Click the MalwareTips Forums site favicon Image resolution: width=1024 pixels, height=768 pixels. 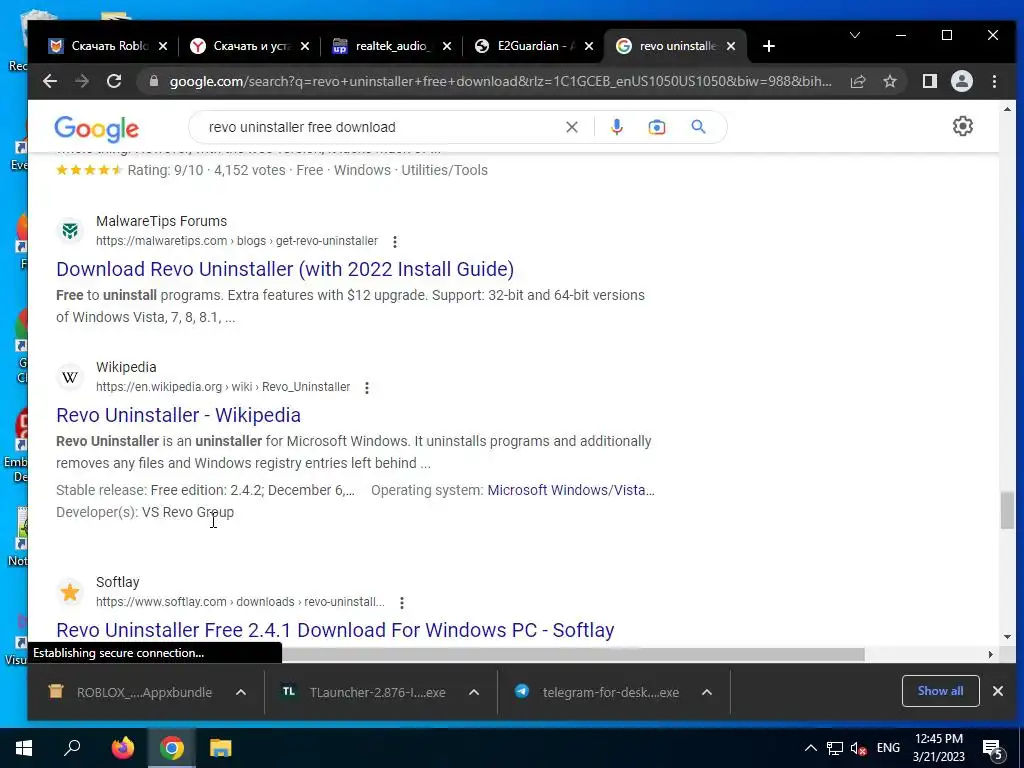tap(70, 231)
